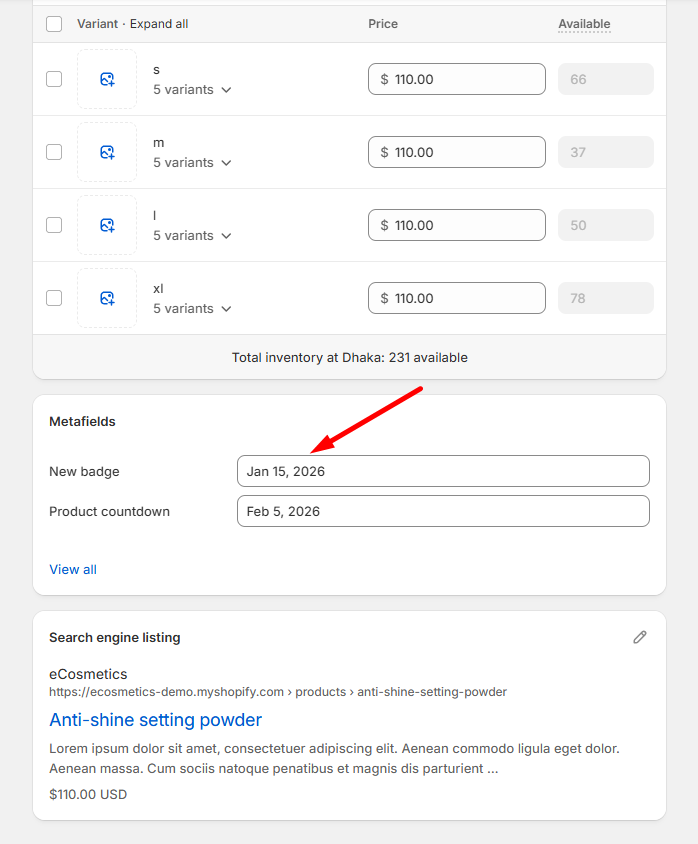Edit price field of the l variant

click(456, 225)
